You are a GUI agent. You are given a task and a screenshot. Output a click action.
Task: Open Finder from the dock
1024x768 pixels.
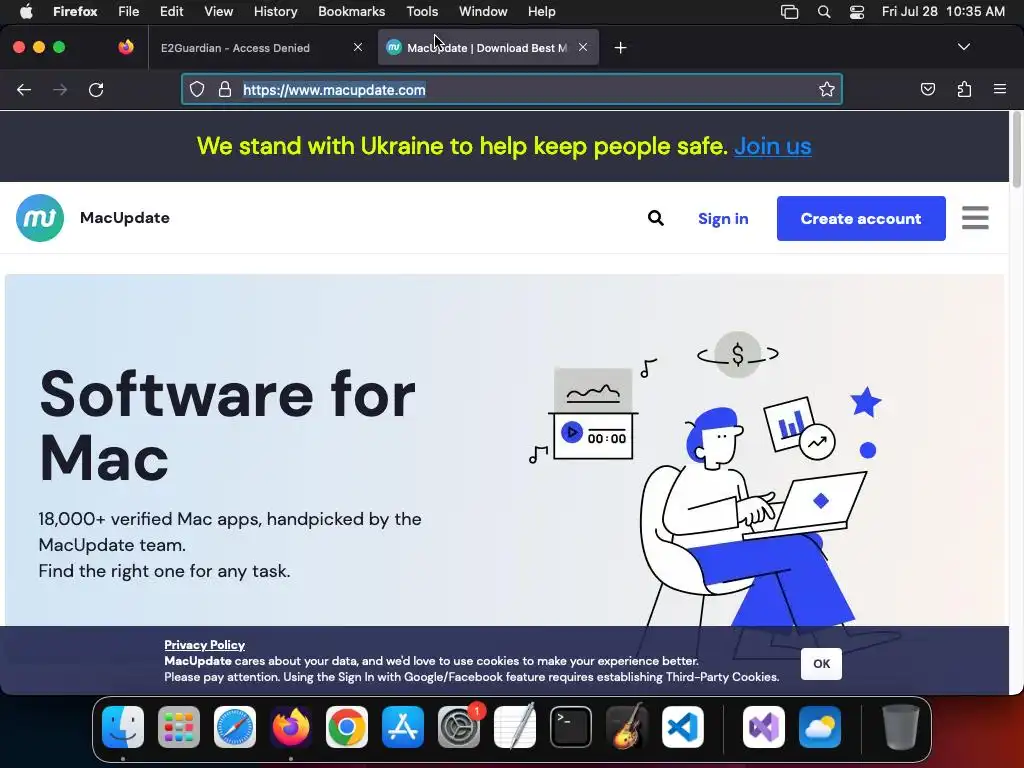coord(123,727)
